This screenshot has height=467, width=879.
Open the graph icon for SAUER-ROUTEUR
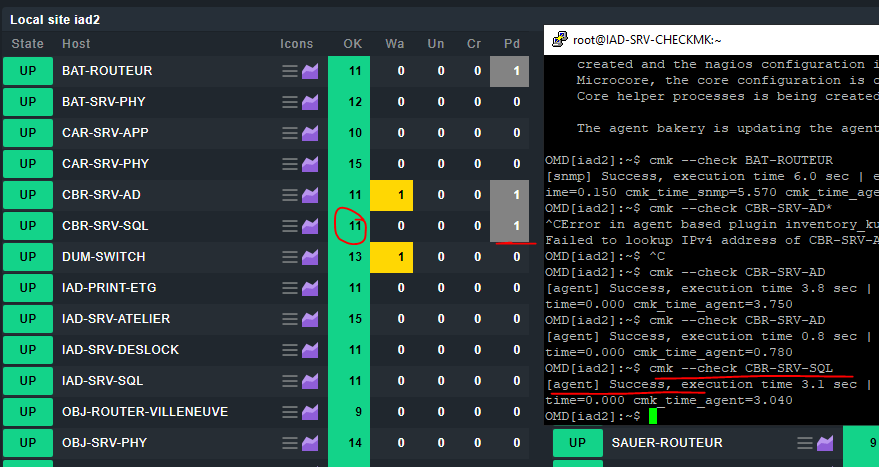click(826, 443)
